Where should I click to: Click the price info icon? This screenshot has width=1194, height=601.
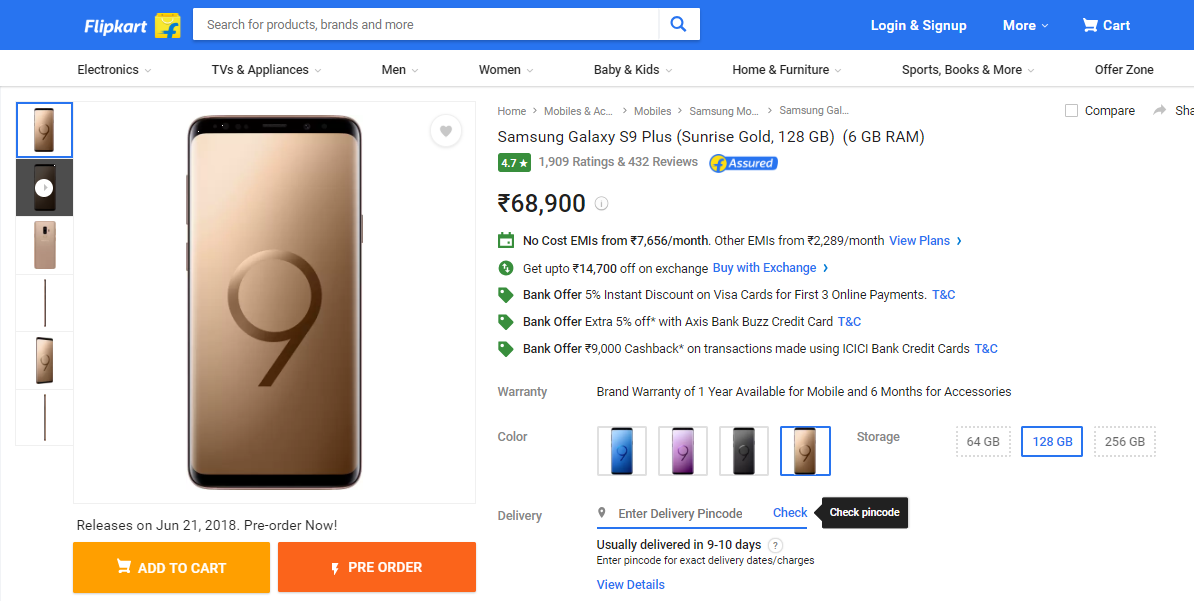point(601,204)
